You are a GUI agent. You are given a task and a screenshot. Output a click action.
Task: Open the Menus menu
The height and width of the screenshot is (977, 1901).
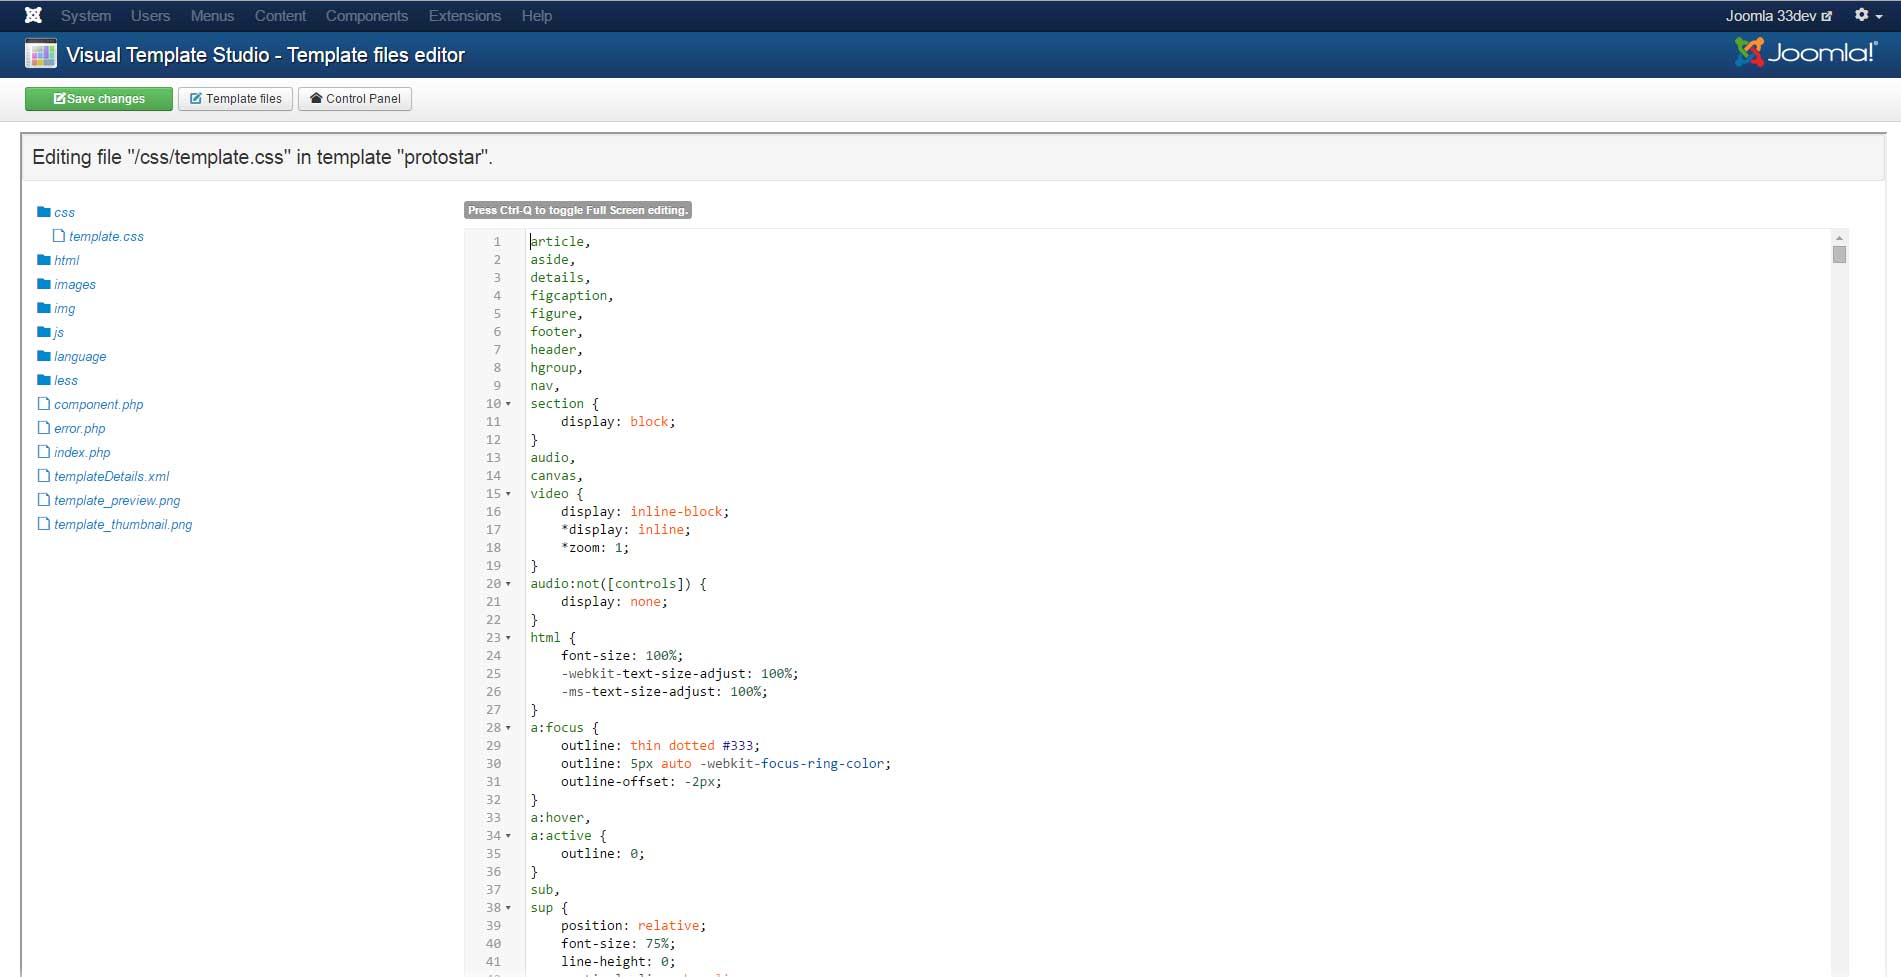(x=212, y=16)
